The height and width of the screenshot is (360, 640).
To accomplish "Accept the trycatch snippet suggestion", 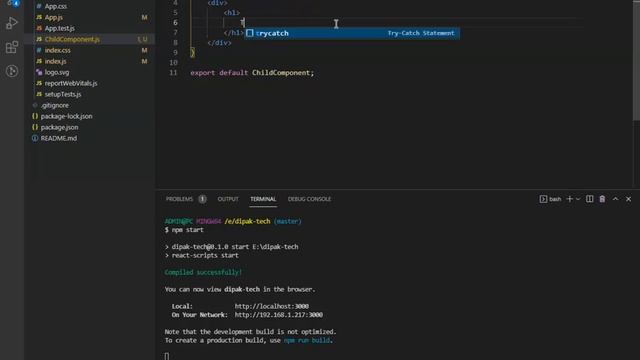I will 352,33.
